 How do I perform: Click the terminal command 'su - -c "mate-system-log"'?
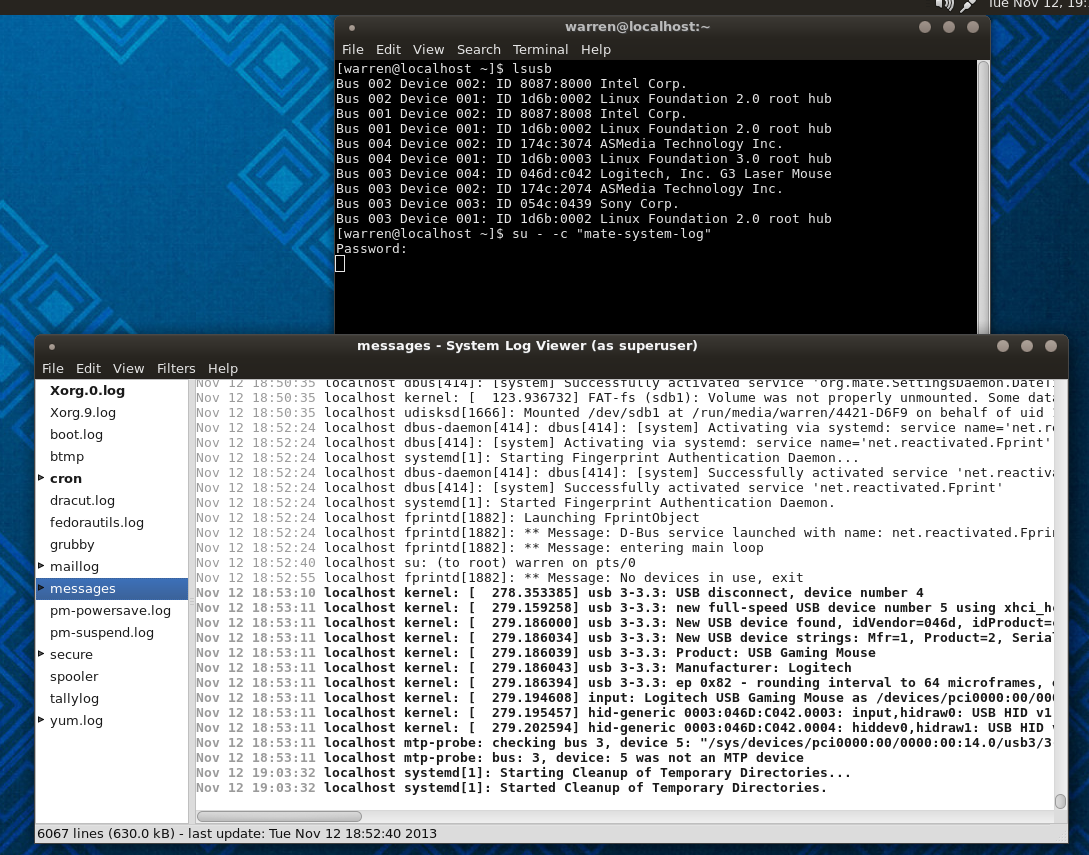[x=612, y=234]
